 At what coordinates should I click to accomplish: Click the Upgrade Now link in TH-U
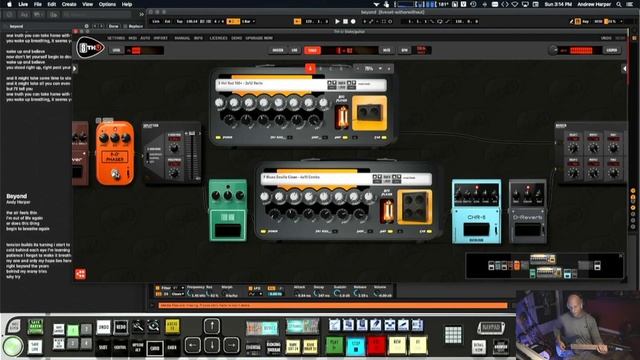point(259,38)
